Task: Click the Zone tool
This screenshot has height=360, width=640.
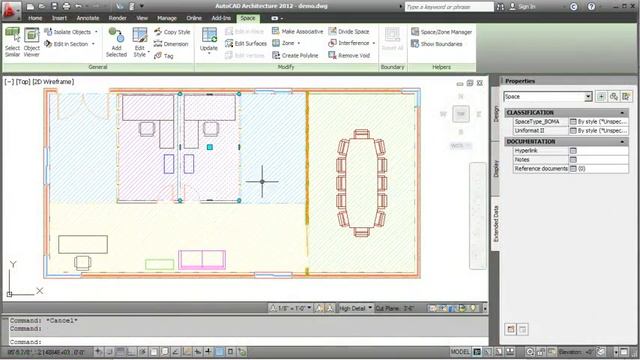Action: pyautogui.click(x=283, y=43)
